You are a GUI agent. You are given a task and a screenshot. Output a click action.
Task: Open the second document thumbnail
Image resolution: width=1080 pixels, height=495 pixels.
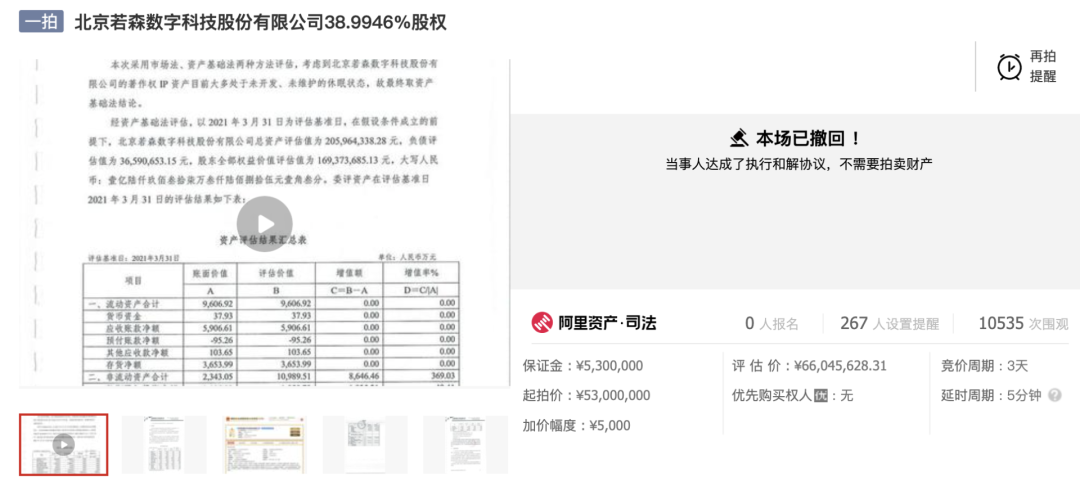click(x=164, y=445)
